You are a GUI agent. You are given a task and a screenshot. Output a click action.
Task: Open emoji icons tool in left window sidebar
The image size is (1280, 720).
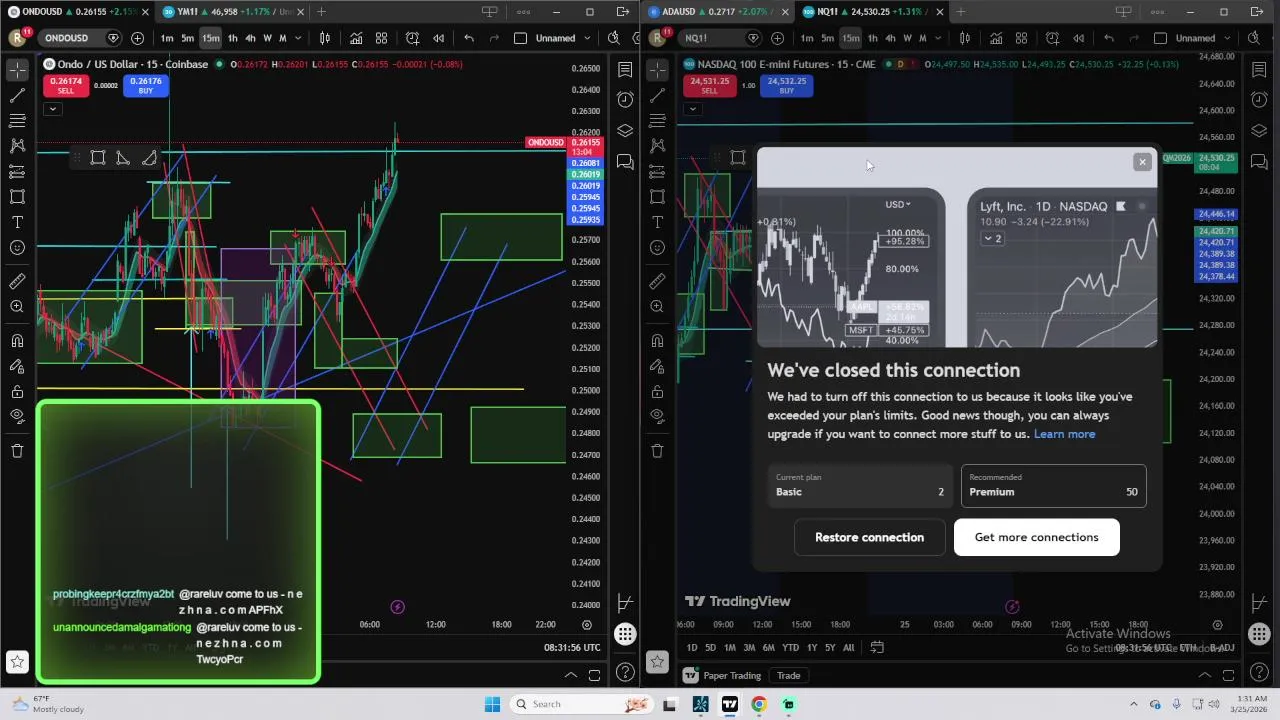coord(17,247)
